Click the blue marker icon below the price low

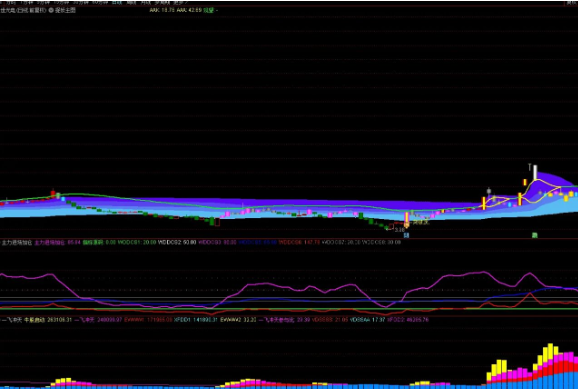coord(406,235)
